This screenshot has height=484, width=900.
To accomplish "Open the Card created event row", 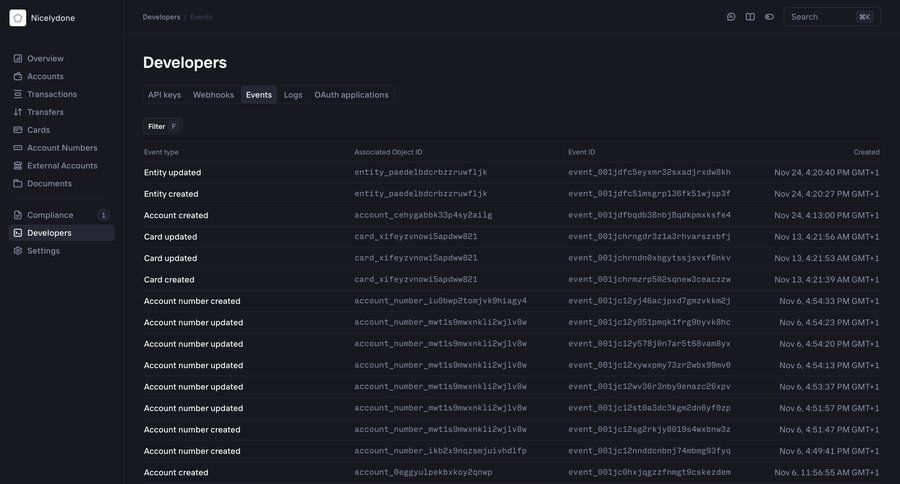I will pyautogui.click(x=511, y=280).
